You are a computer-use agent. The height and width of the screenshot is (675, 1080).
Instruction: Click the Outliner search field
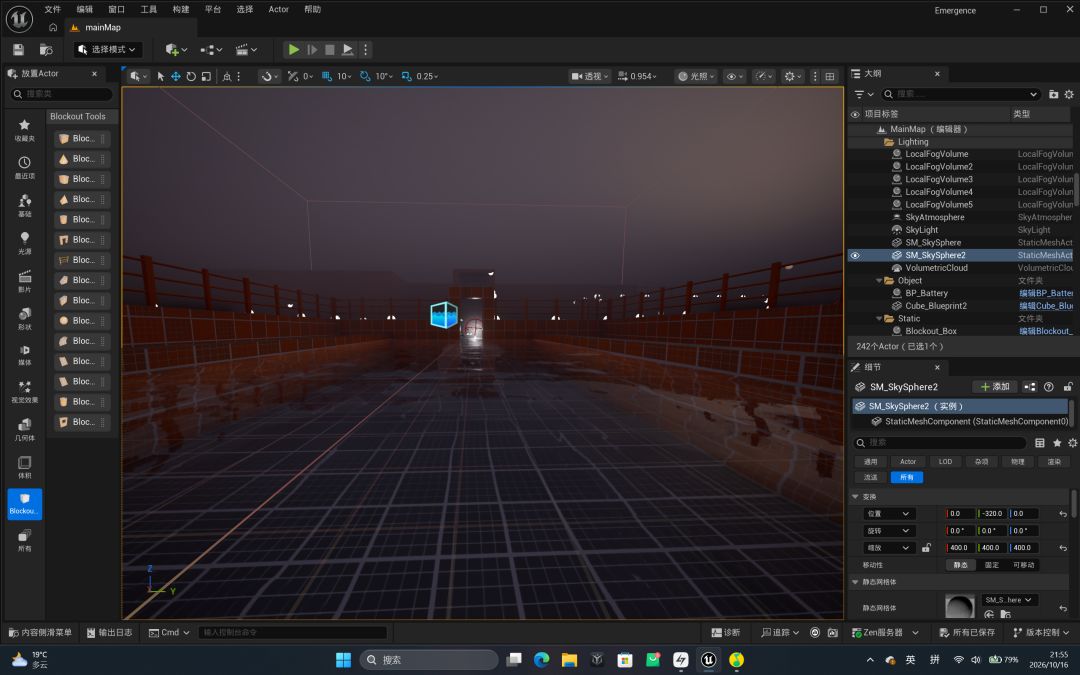(960, 94)
